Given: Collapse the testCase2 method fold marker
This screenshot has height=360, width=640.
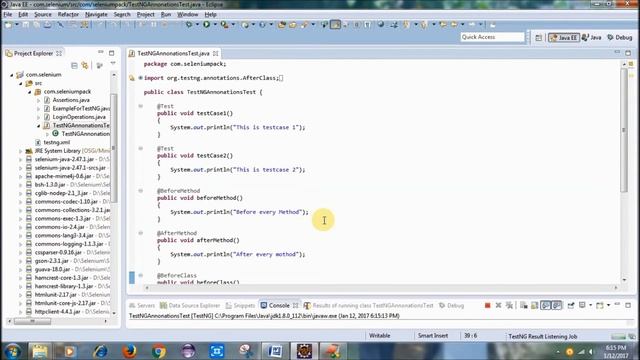Looking at the screenshot, I should click(140, 149).
